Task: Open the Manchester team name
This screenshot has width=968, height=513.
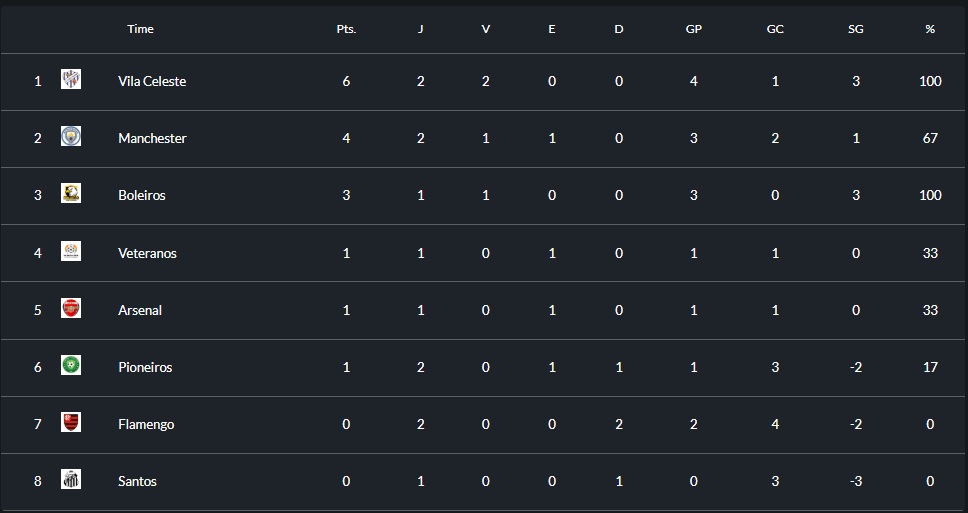Action: tap(152, 138)
